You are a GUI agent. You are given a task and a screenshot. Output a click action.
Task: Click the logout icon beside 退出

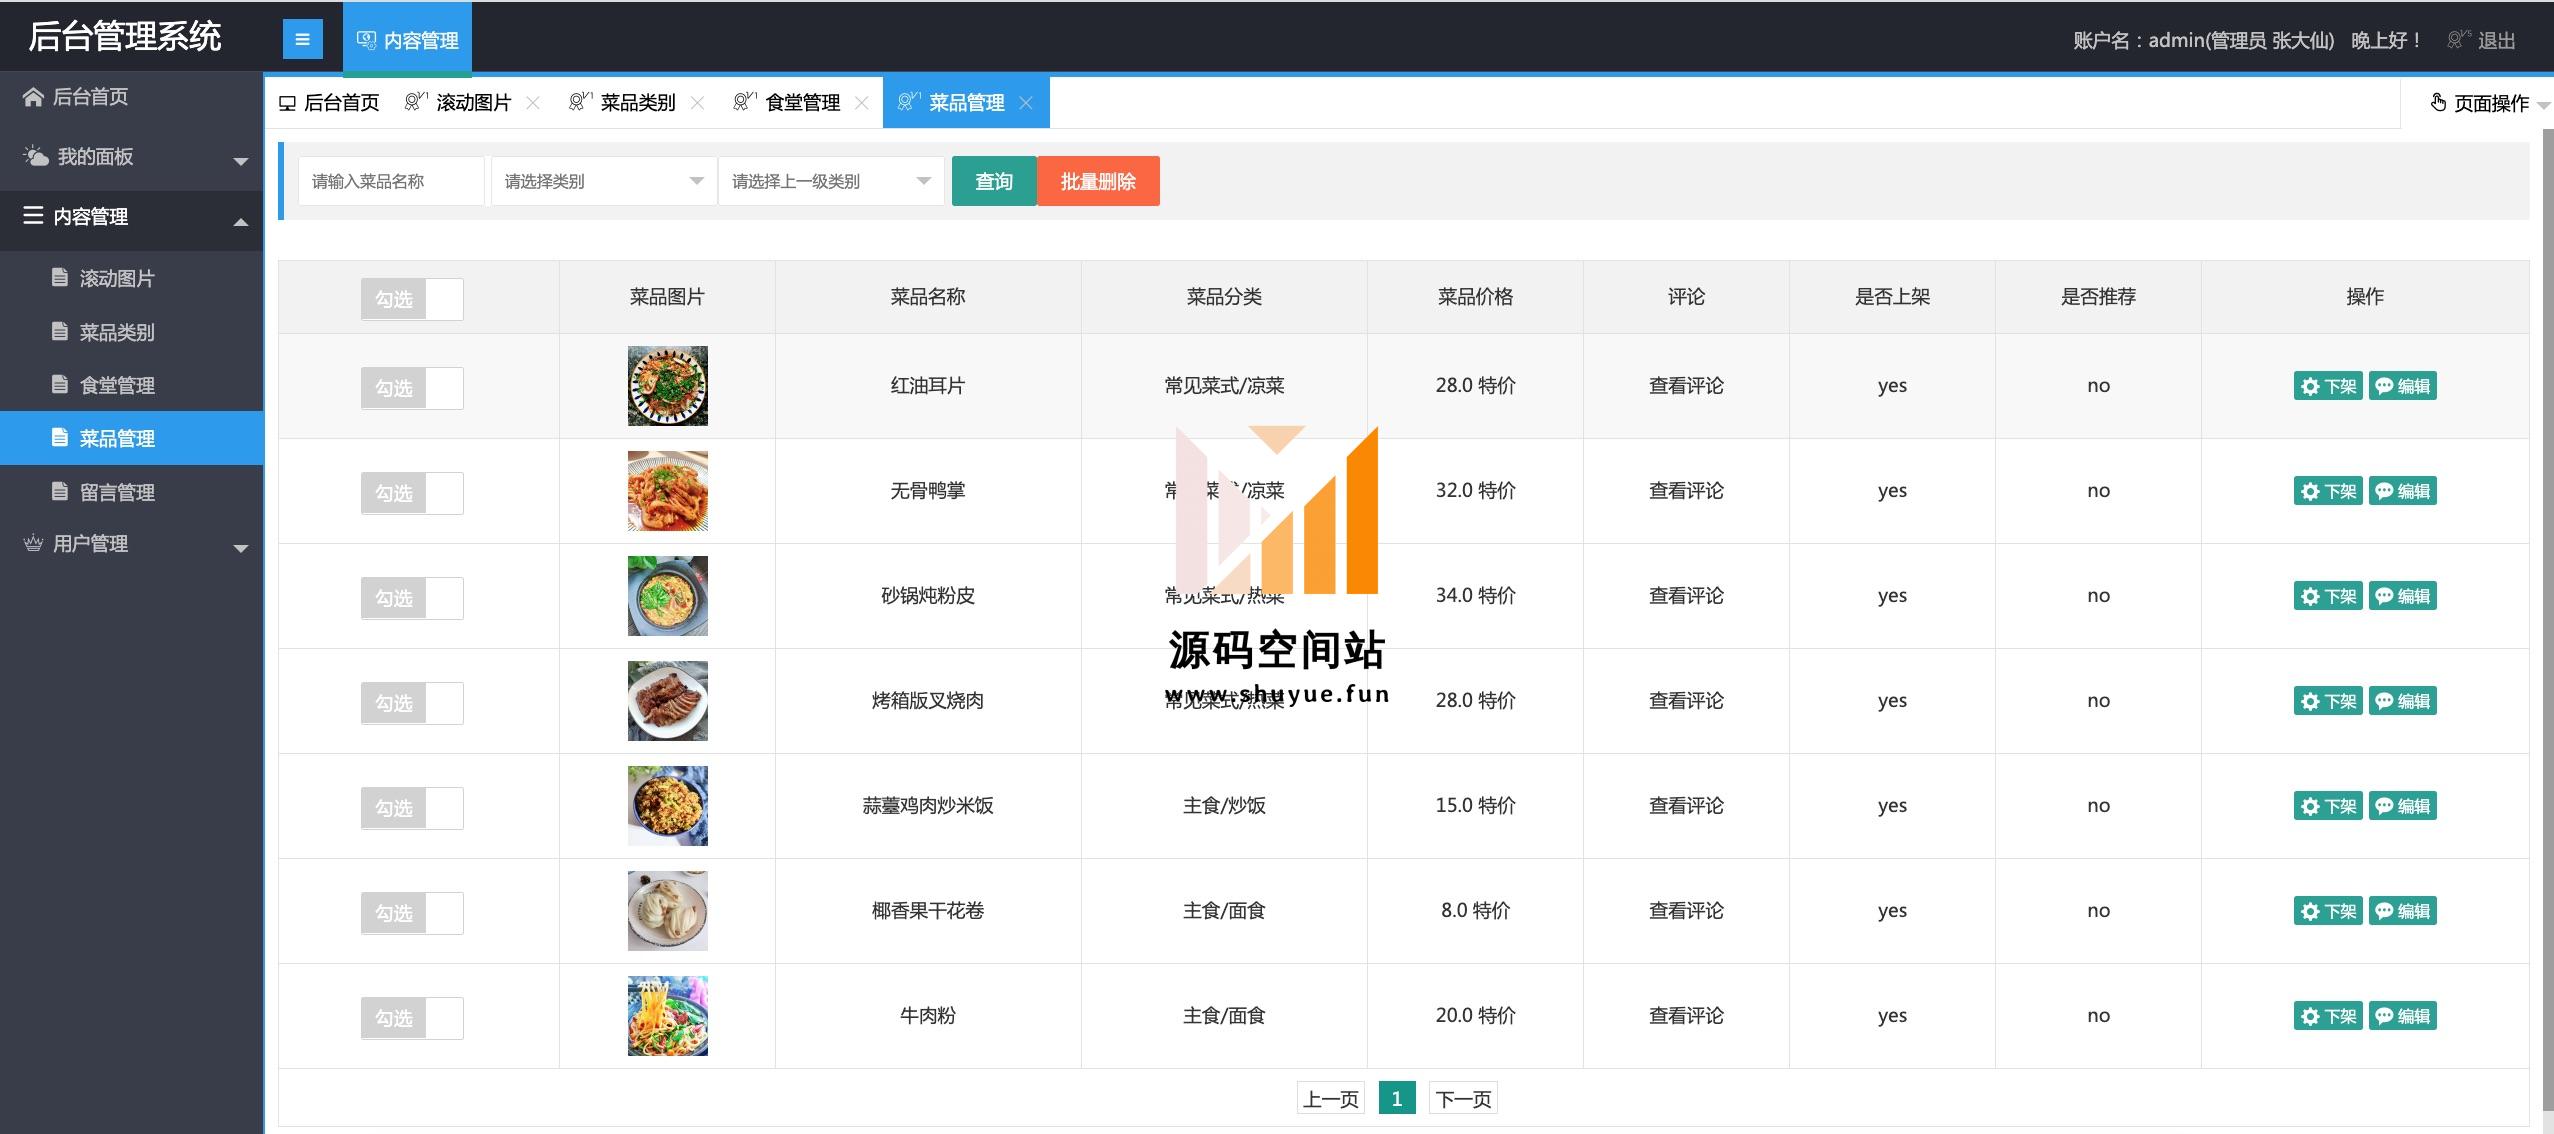point(2458,40)
